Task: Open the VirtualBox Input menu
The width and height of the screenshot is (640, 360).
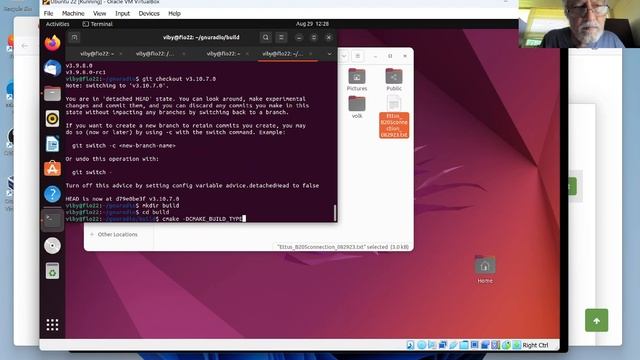Action: tap(122, 13)
